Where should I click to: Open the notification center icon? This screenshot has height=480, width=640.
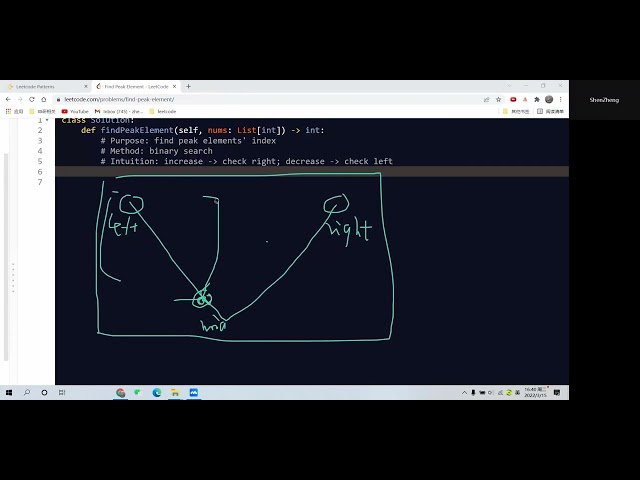(557, 393)
